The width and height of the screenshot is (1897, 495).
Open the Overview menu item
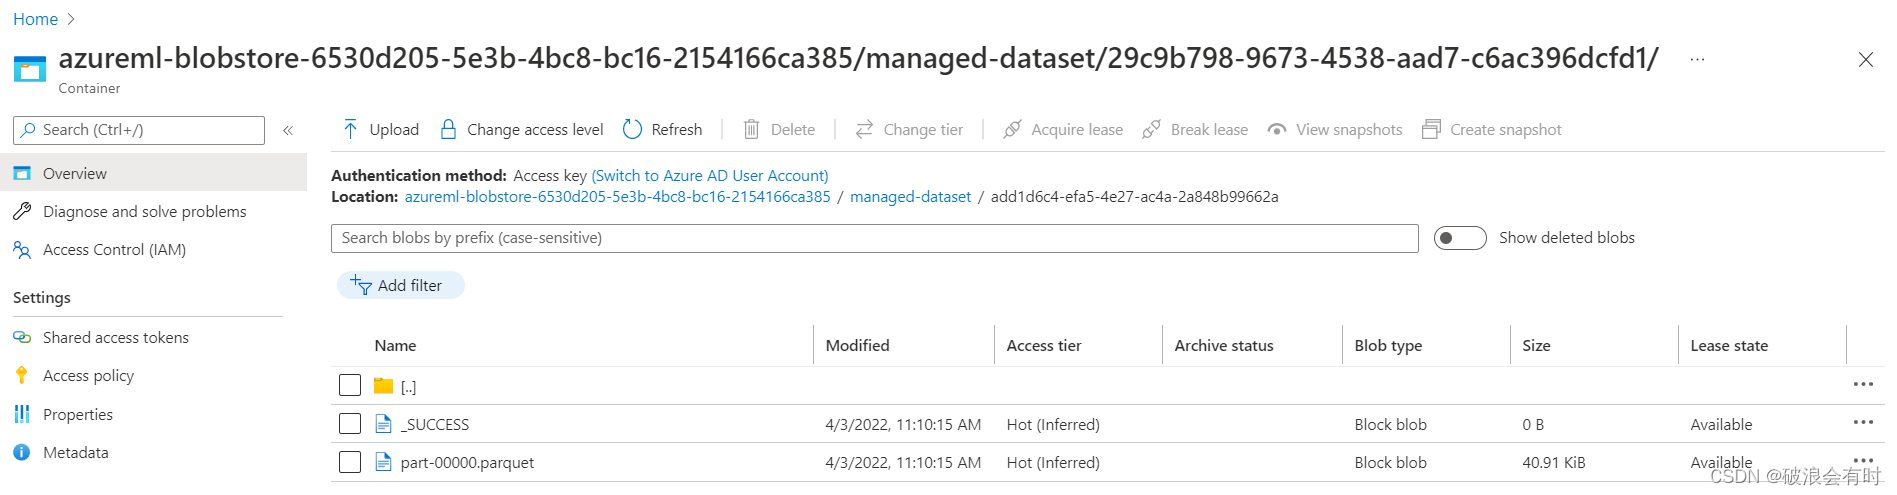tap(153, 173)
